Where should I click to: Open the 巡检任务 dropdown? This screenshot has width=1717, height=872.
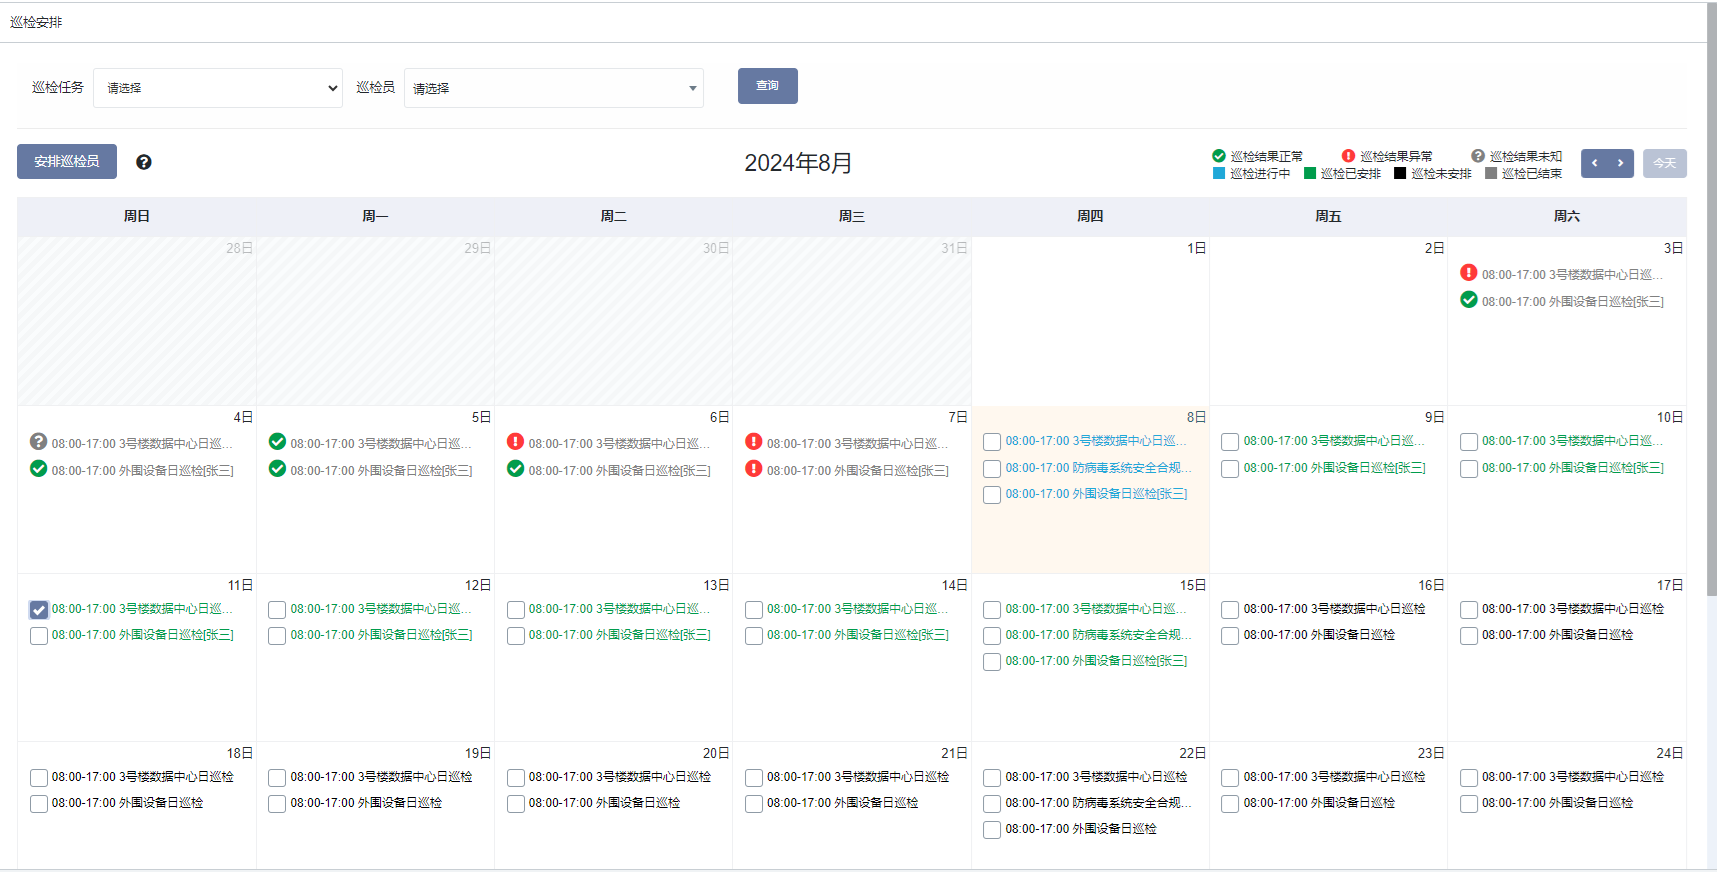pos(218,88)
